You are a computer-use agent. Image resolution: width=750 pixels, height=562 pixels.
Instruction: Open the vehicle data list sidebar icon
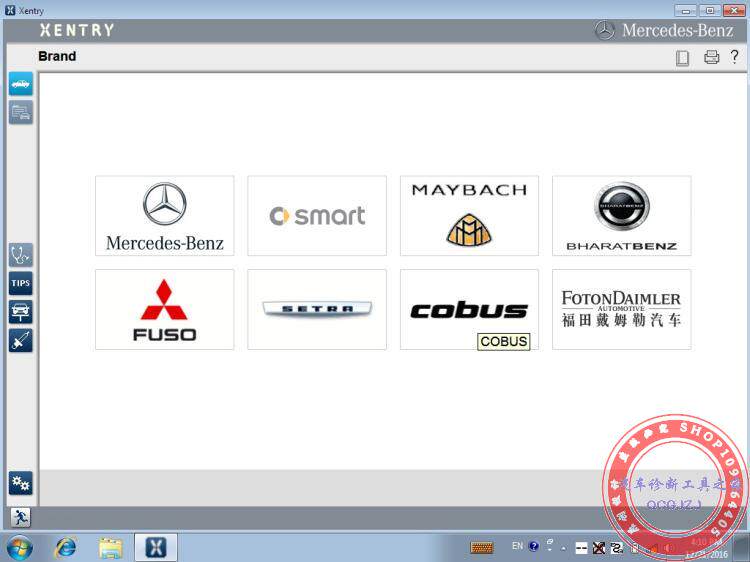point(21,112)
